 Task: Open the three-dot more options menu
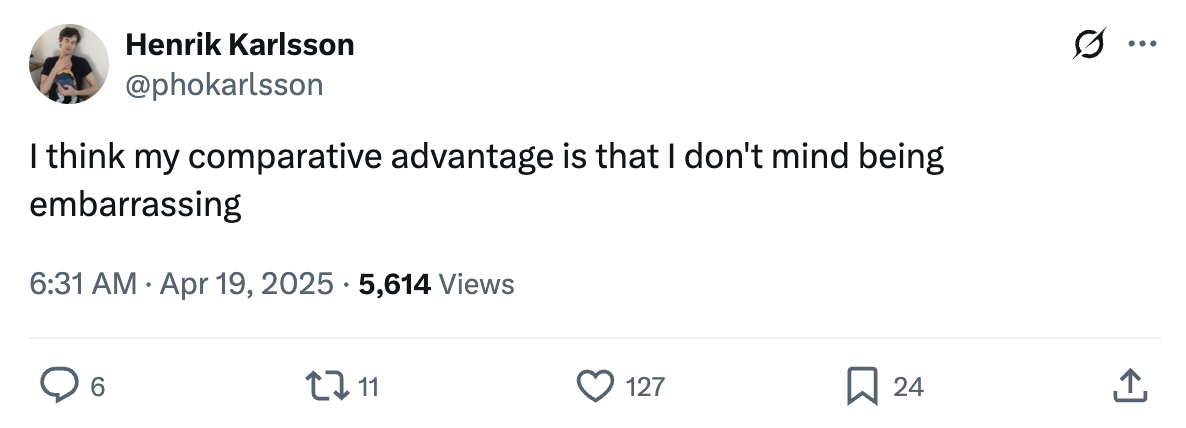coord(1141,45)
